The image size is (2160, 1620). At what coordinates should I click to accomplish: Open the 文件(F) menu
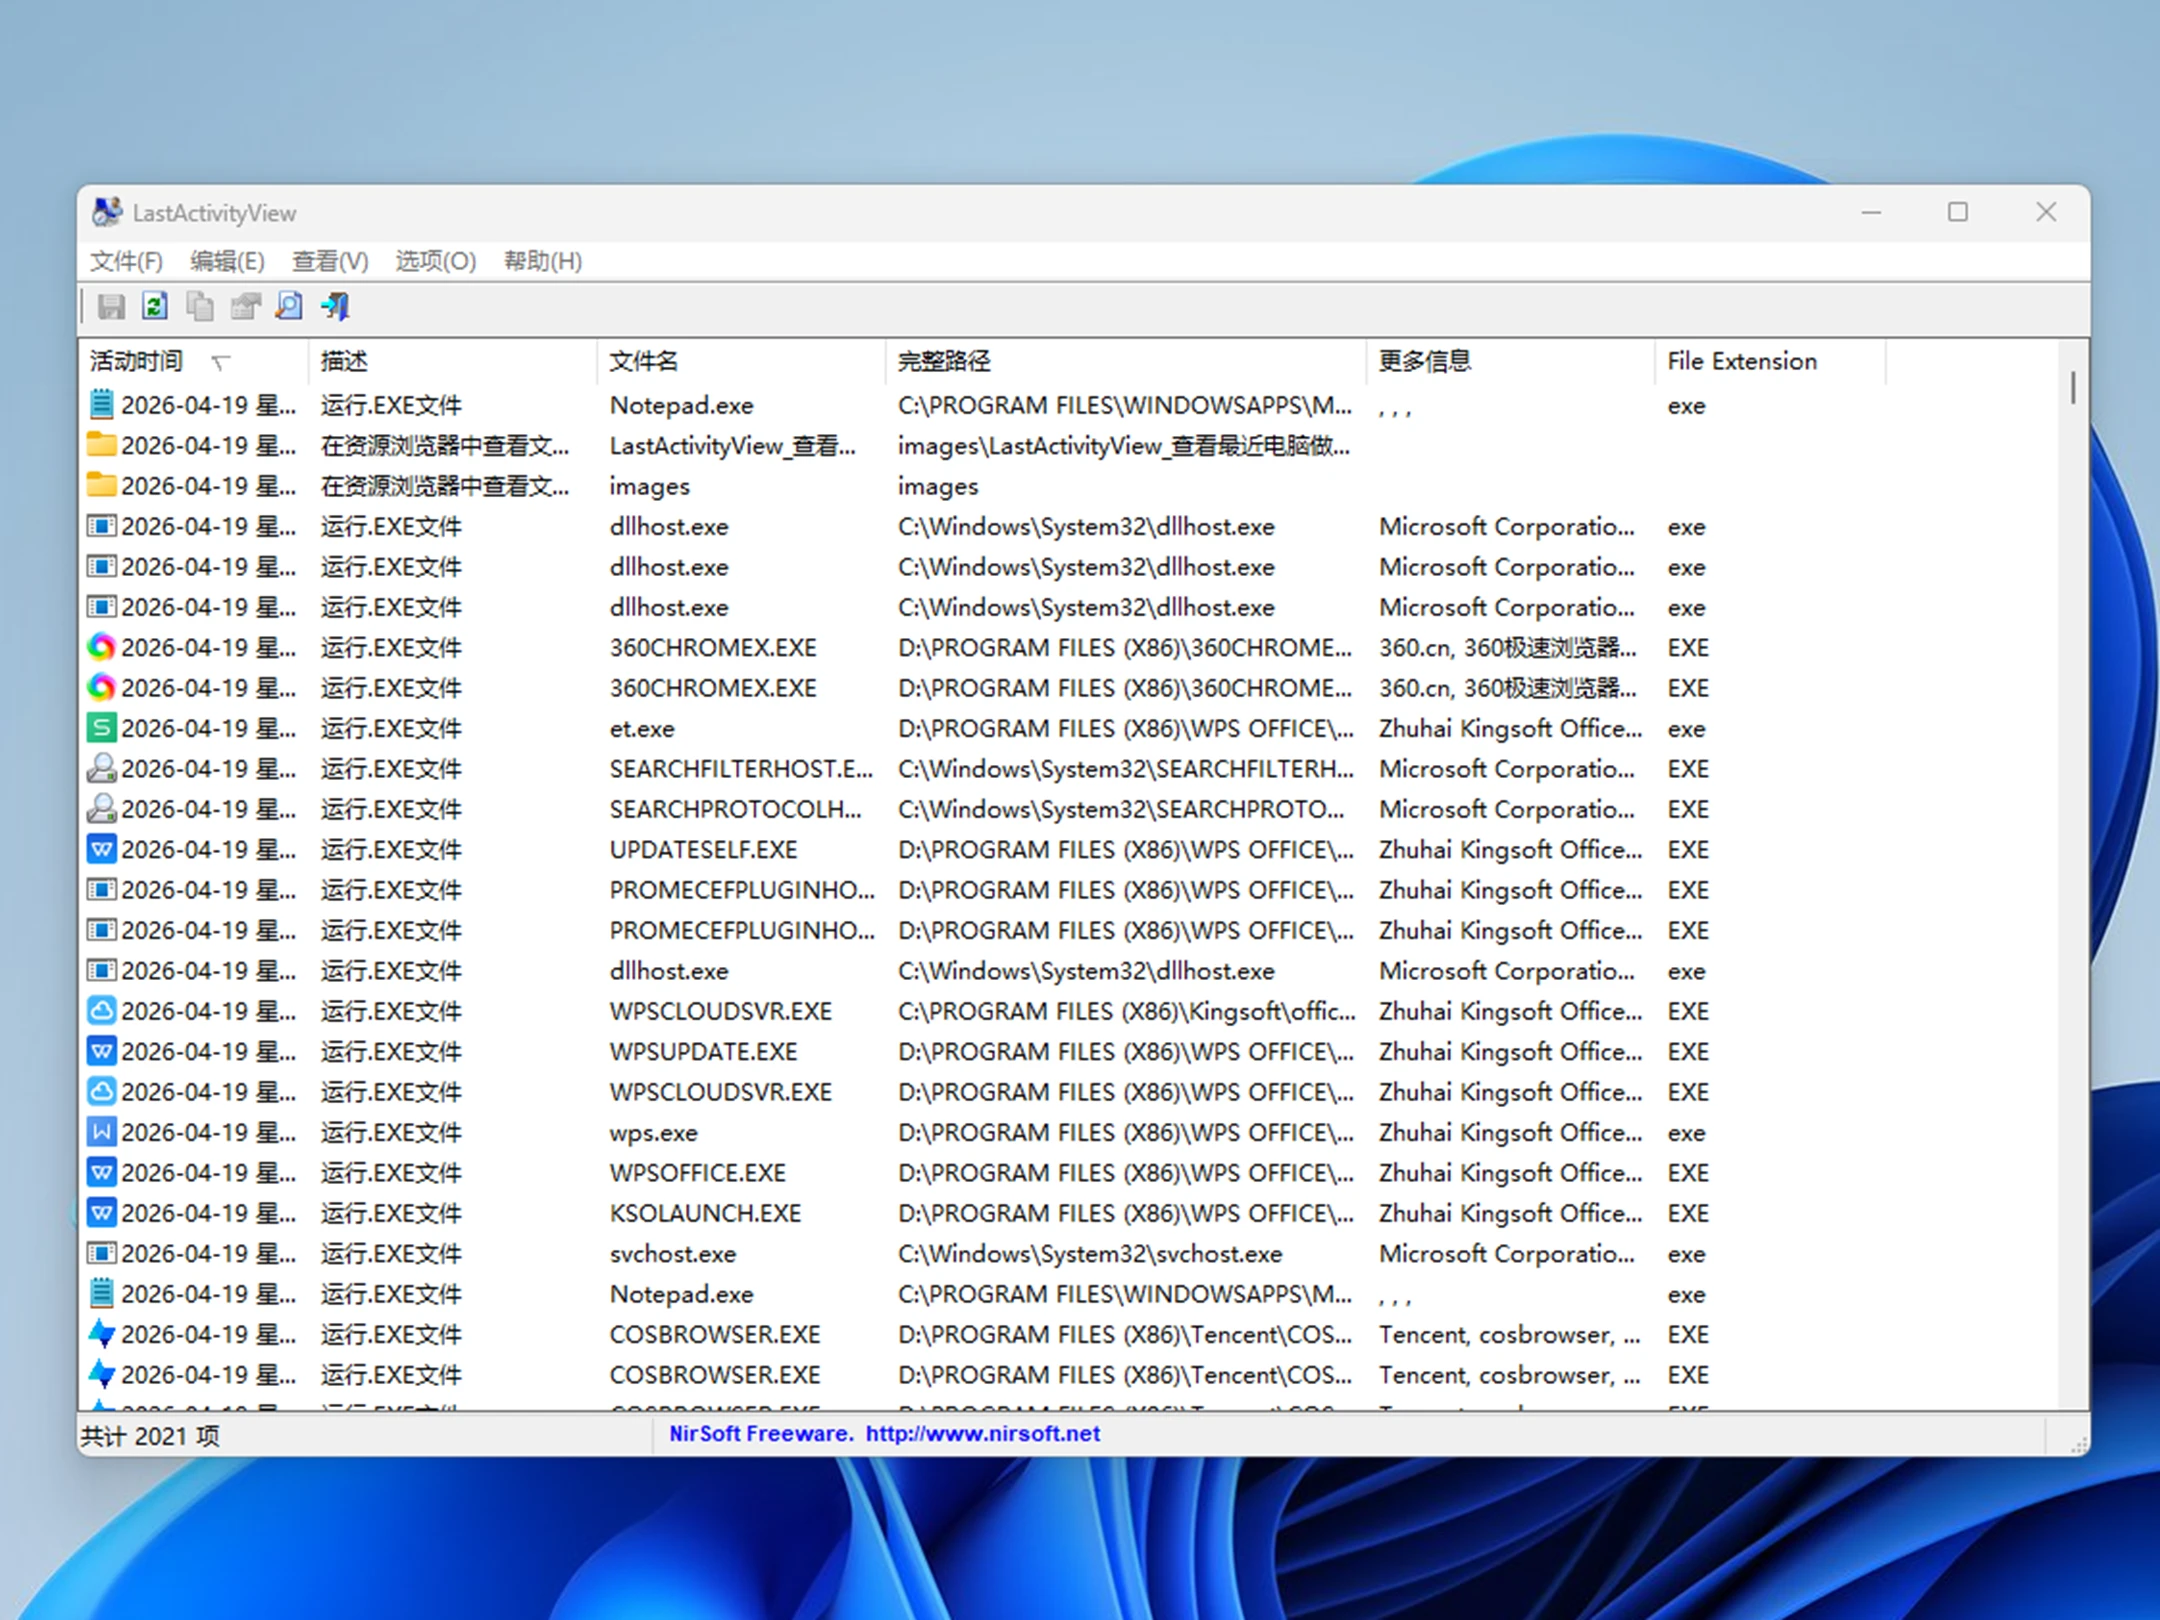tap(126, 261)
